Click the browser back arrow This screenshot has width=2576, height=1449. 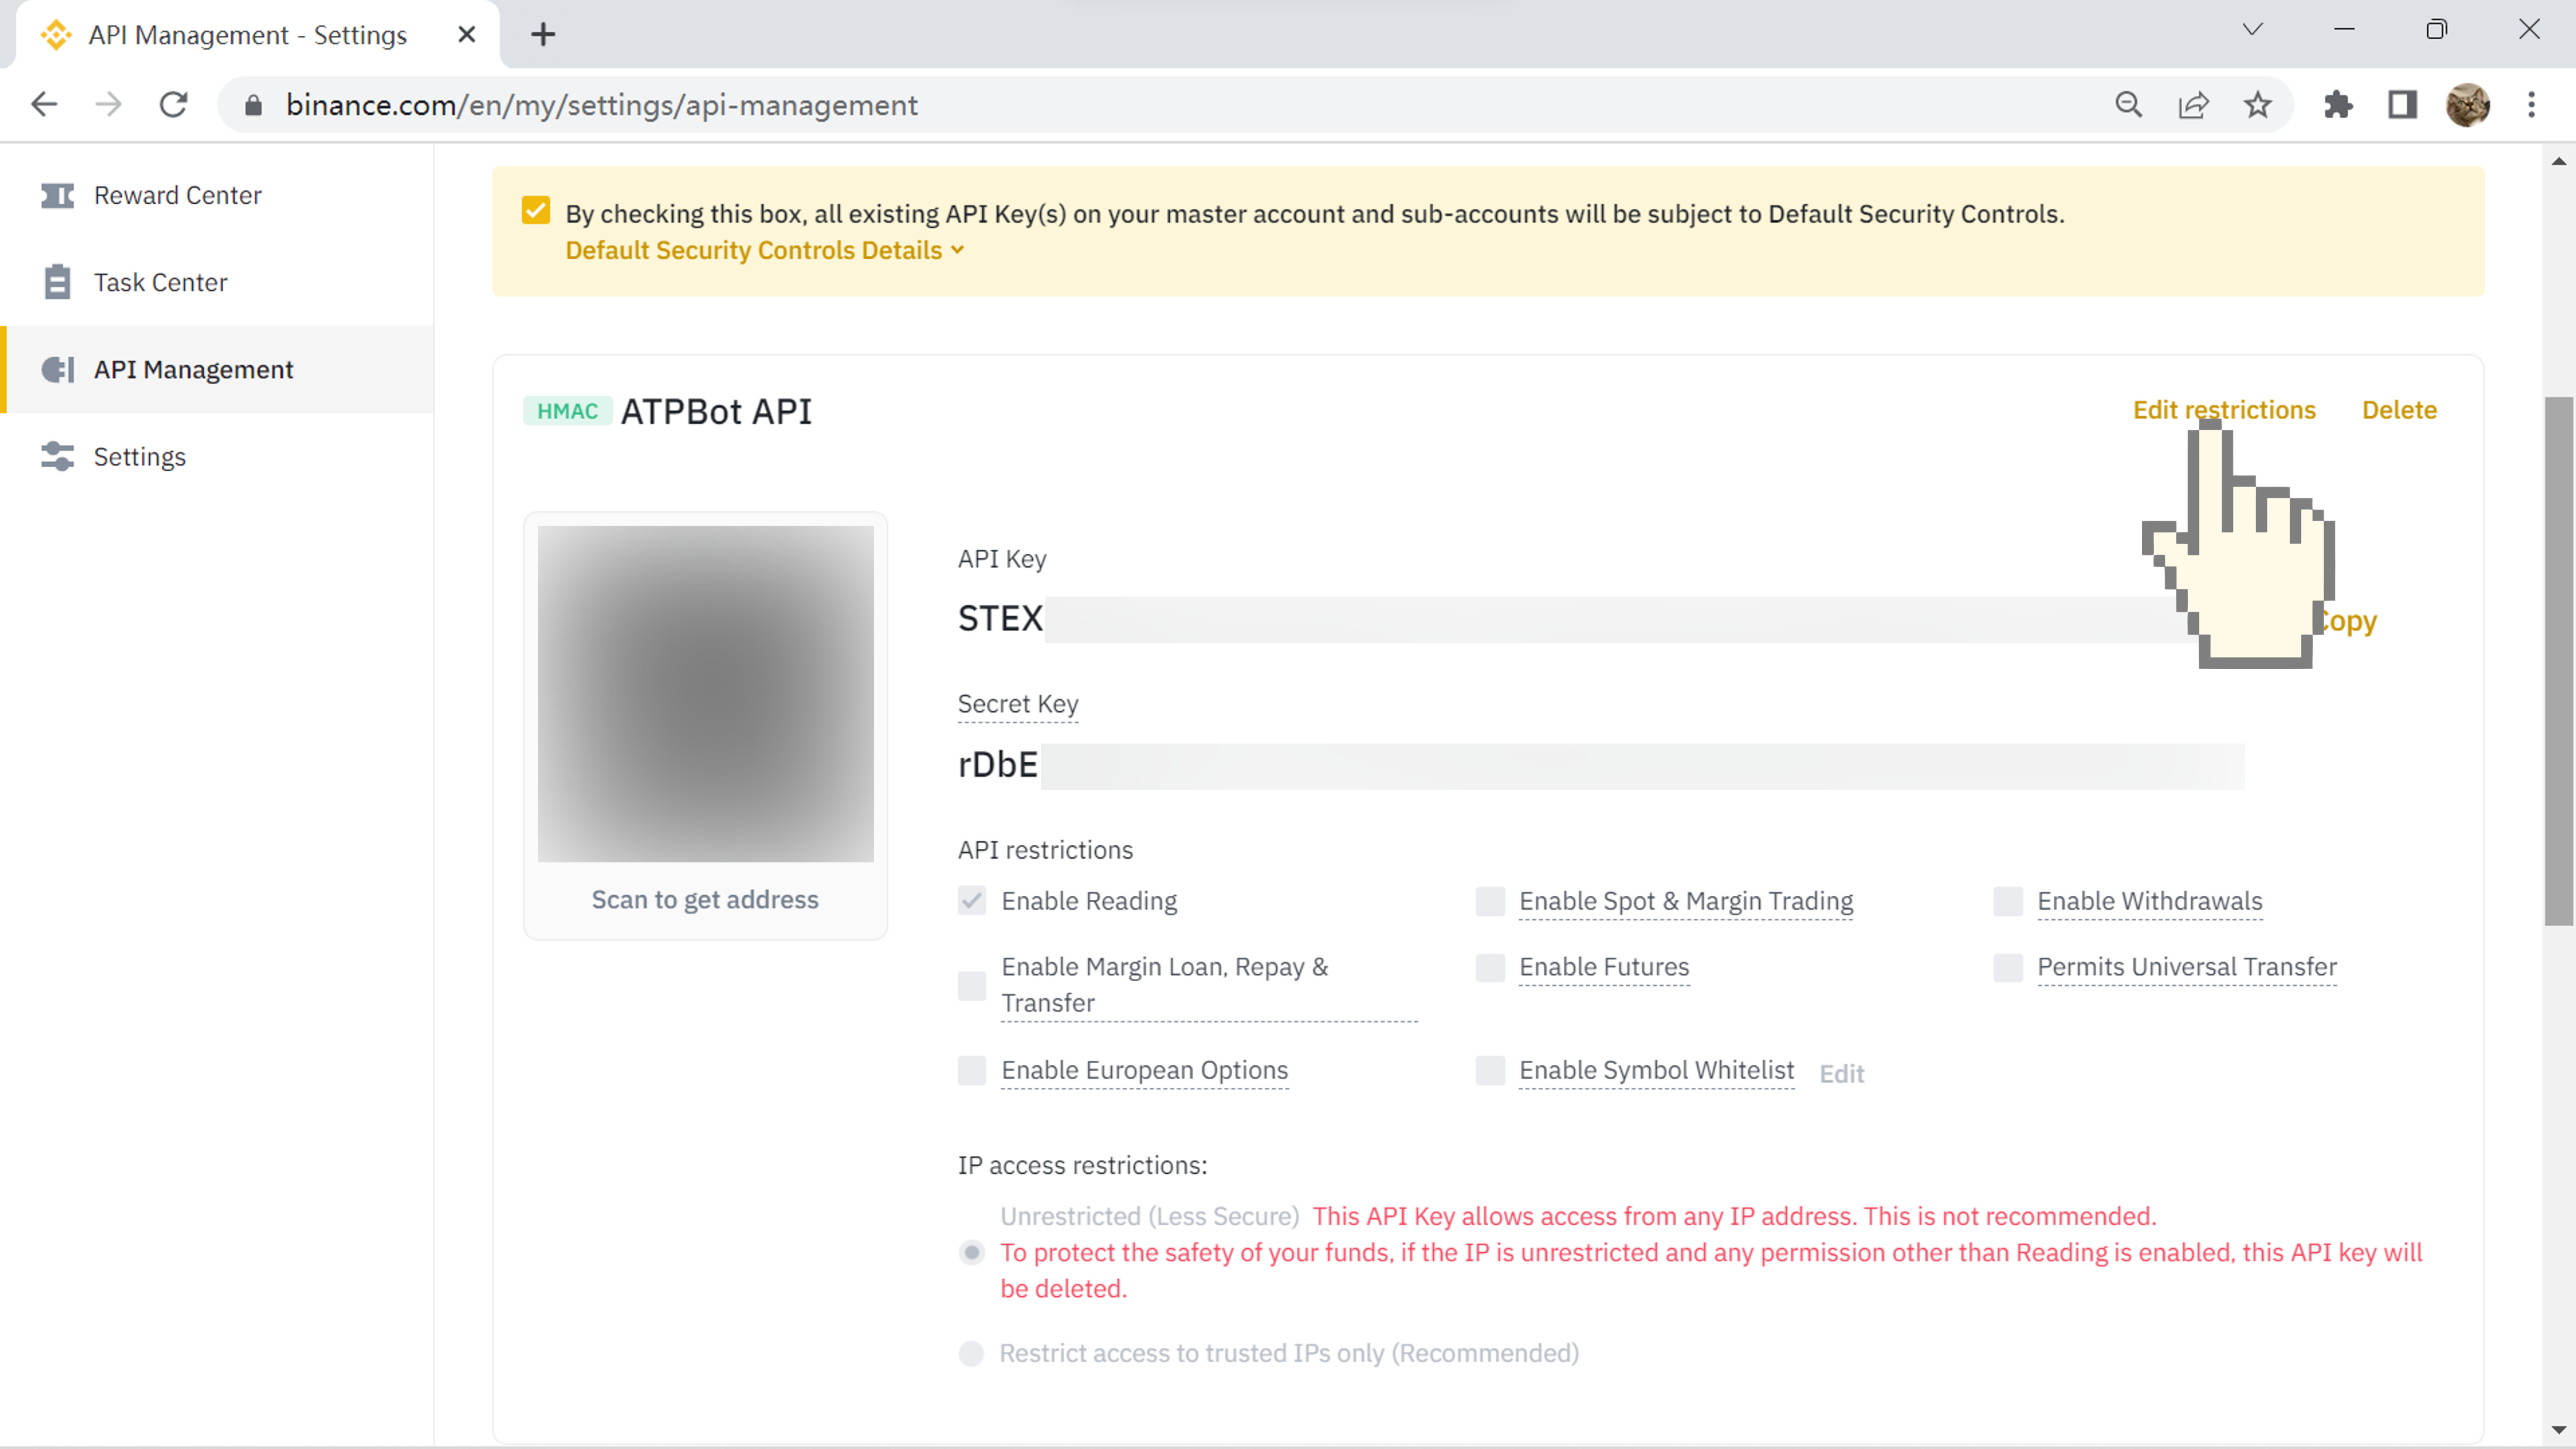click(x=44, y=104)
